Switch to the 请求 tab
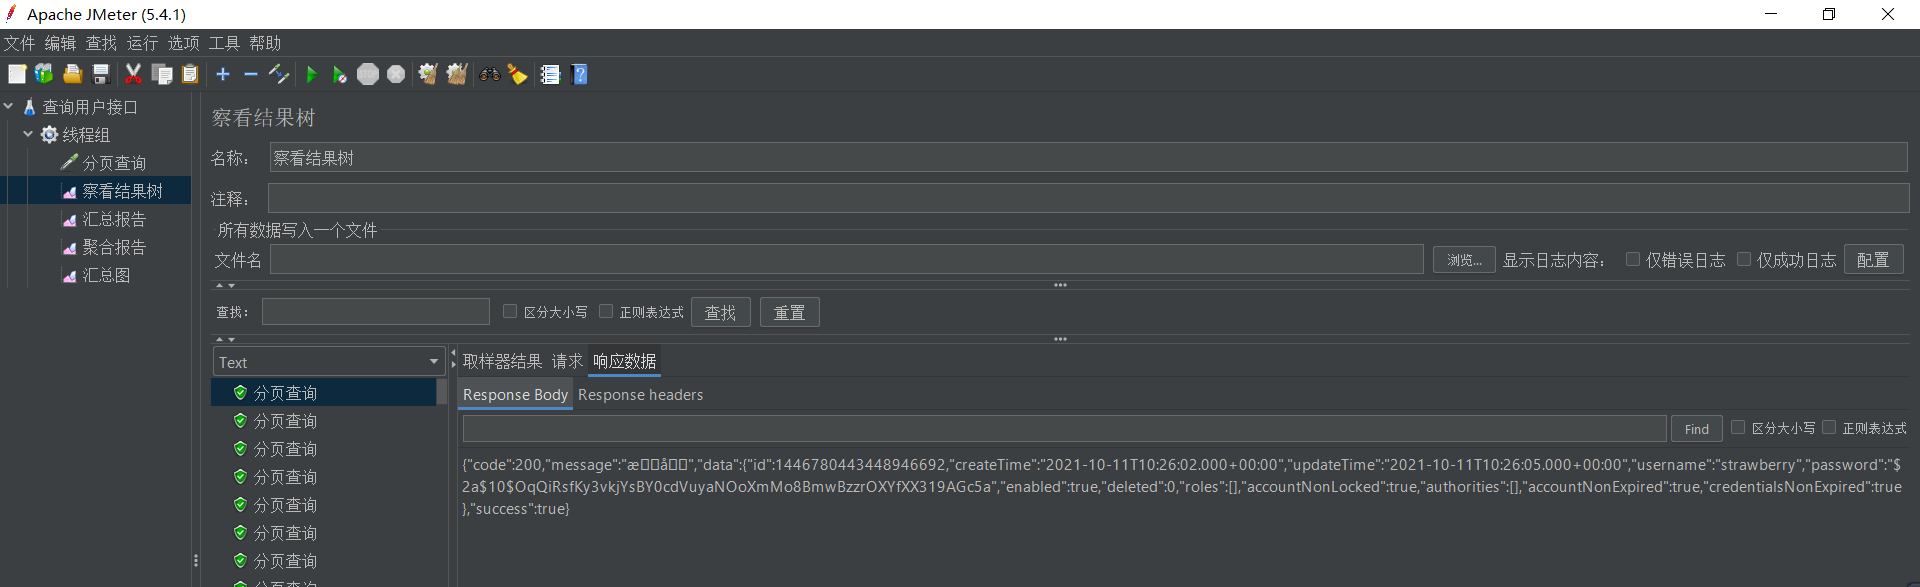The height and width of the screenshot is (587, 1920). coord(567,361)
